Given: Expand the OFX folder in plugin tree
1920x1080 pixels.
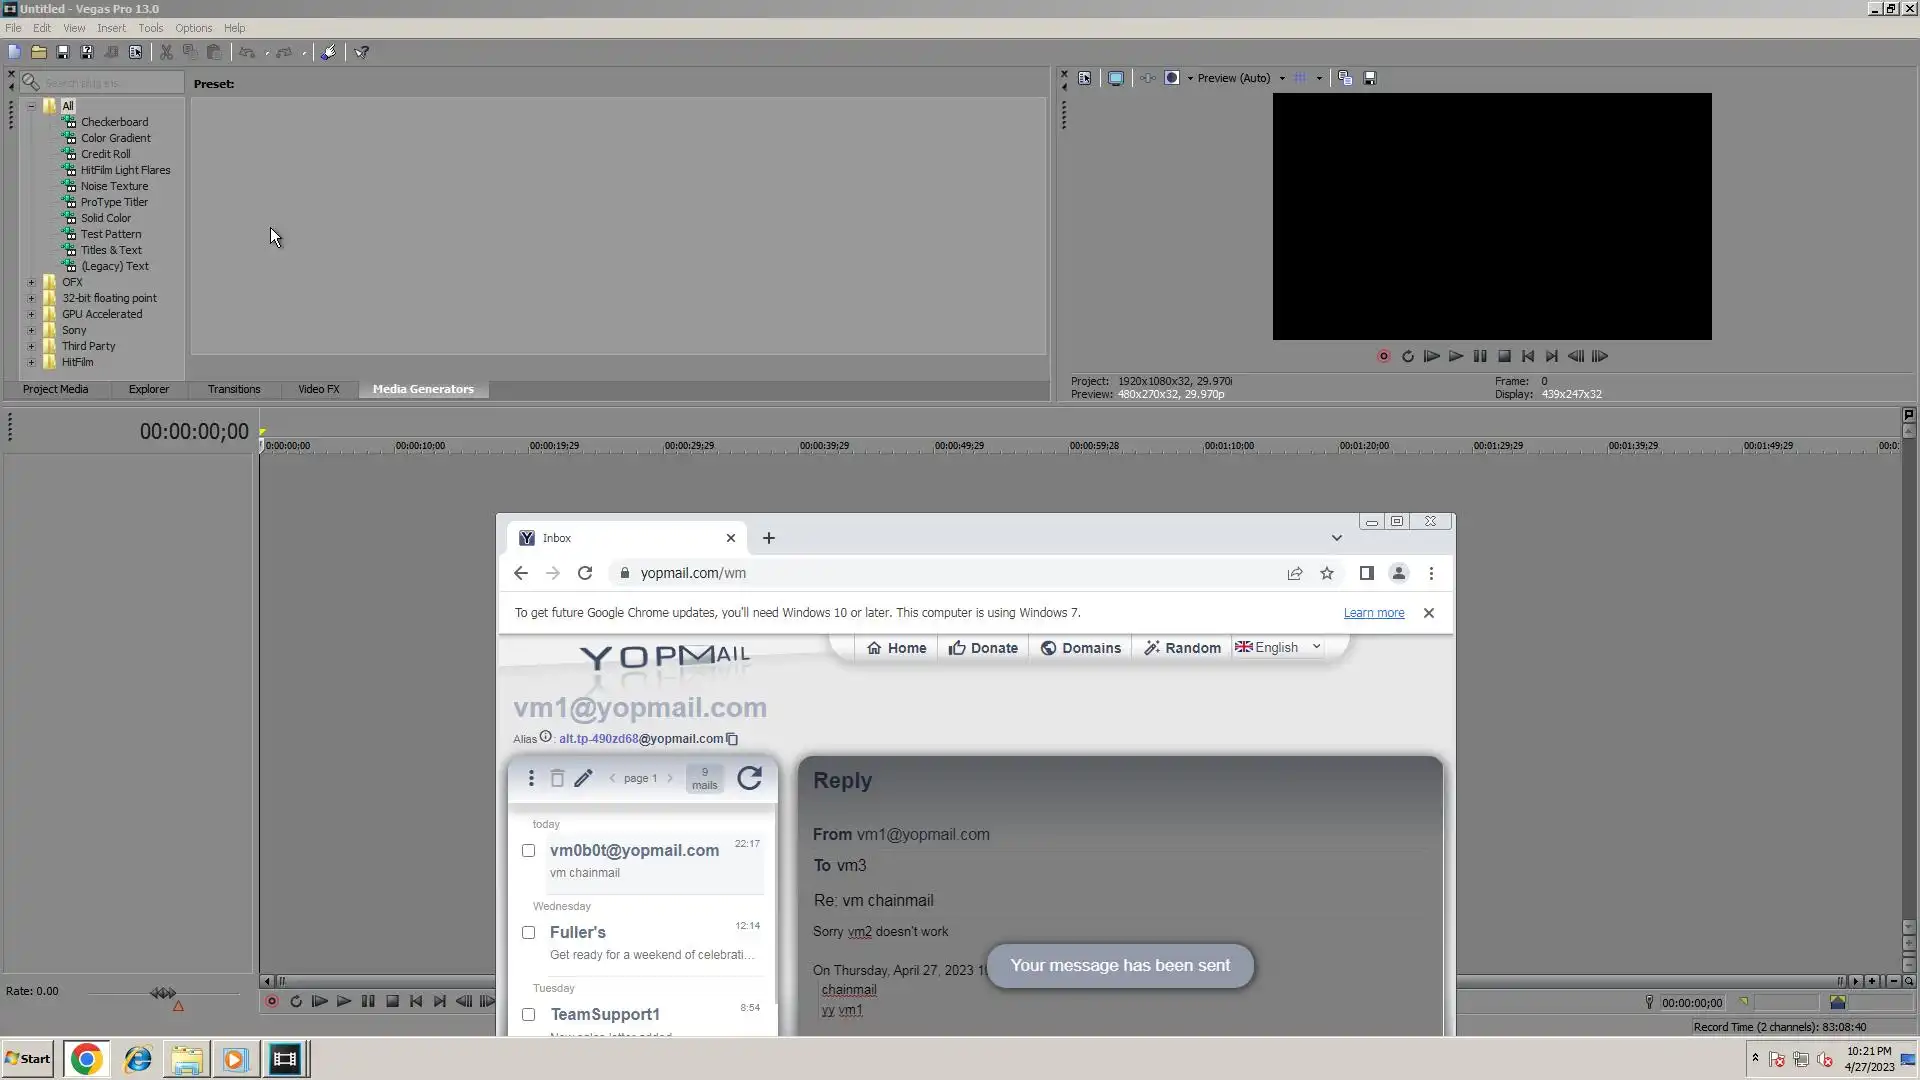Looking at the screenshot, I should coord(31,282).
